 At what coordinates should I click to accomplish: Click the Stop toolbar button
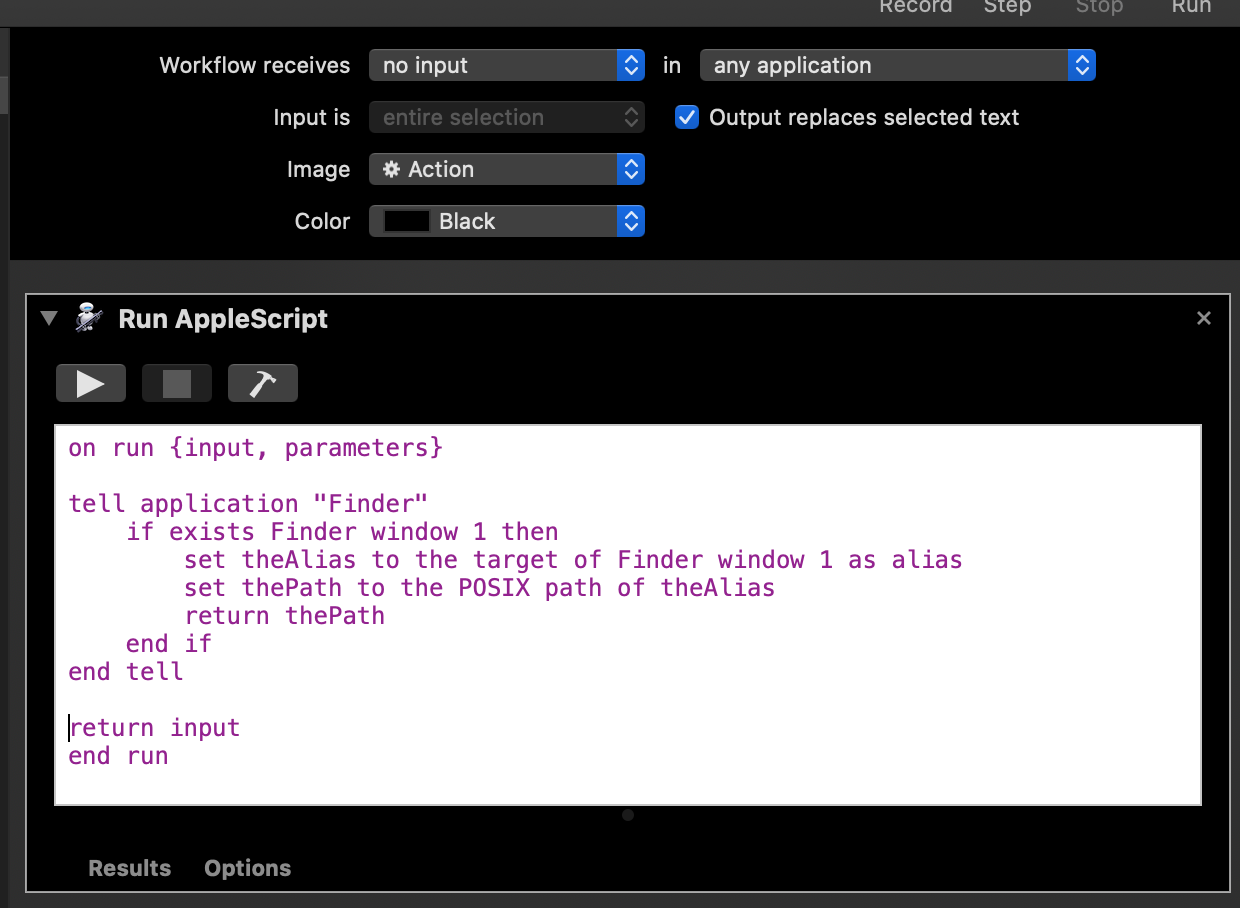1099,7
